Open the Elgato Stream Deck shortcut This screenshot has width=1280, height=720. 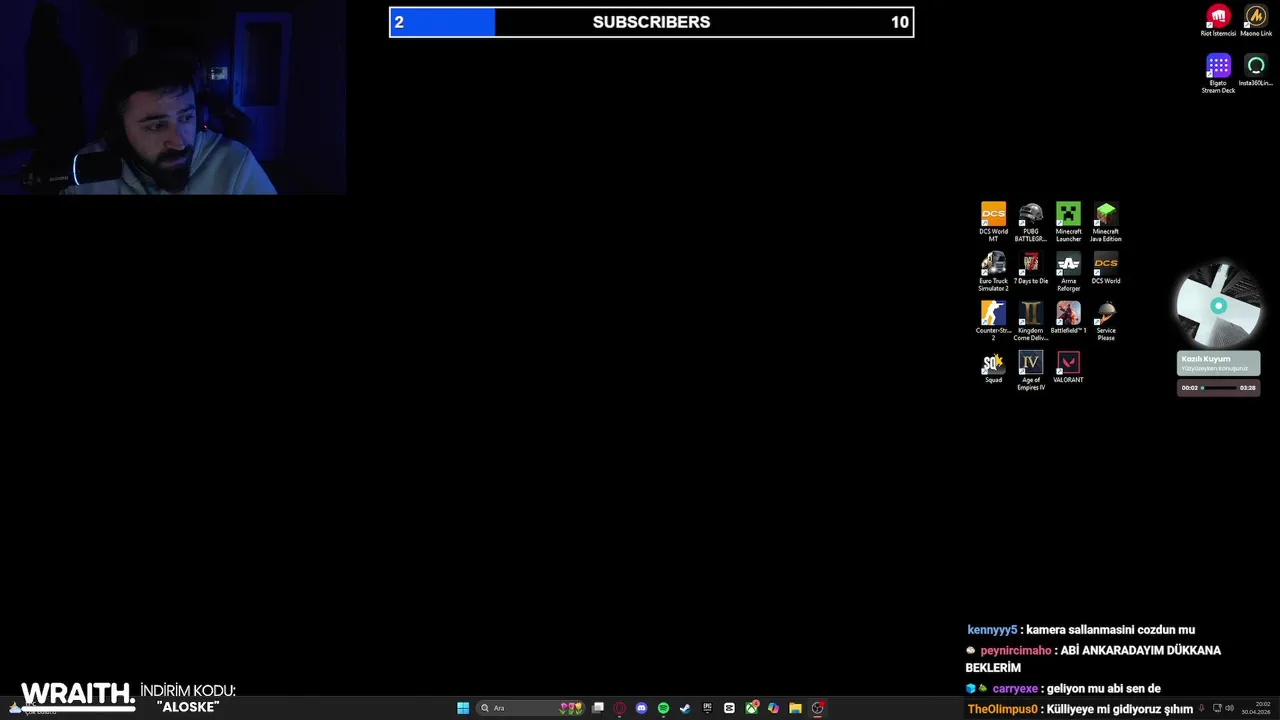[1218, 73]
